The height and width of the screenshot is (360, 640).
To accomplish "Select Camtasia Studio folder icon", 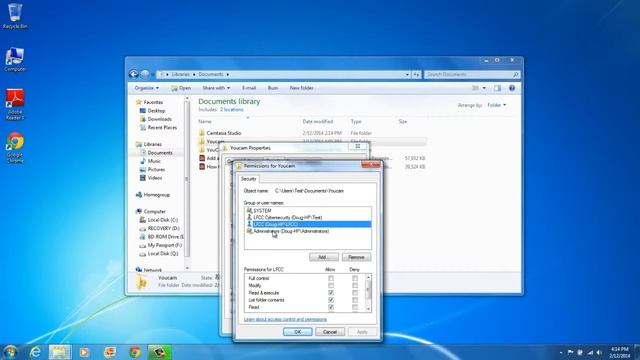I will (x=202, y=133).
